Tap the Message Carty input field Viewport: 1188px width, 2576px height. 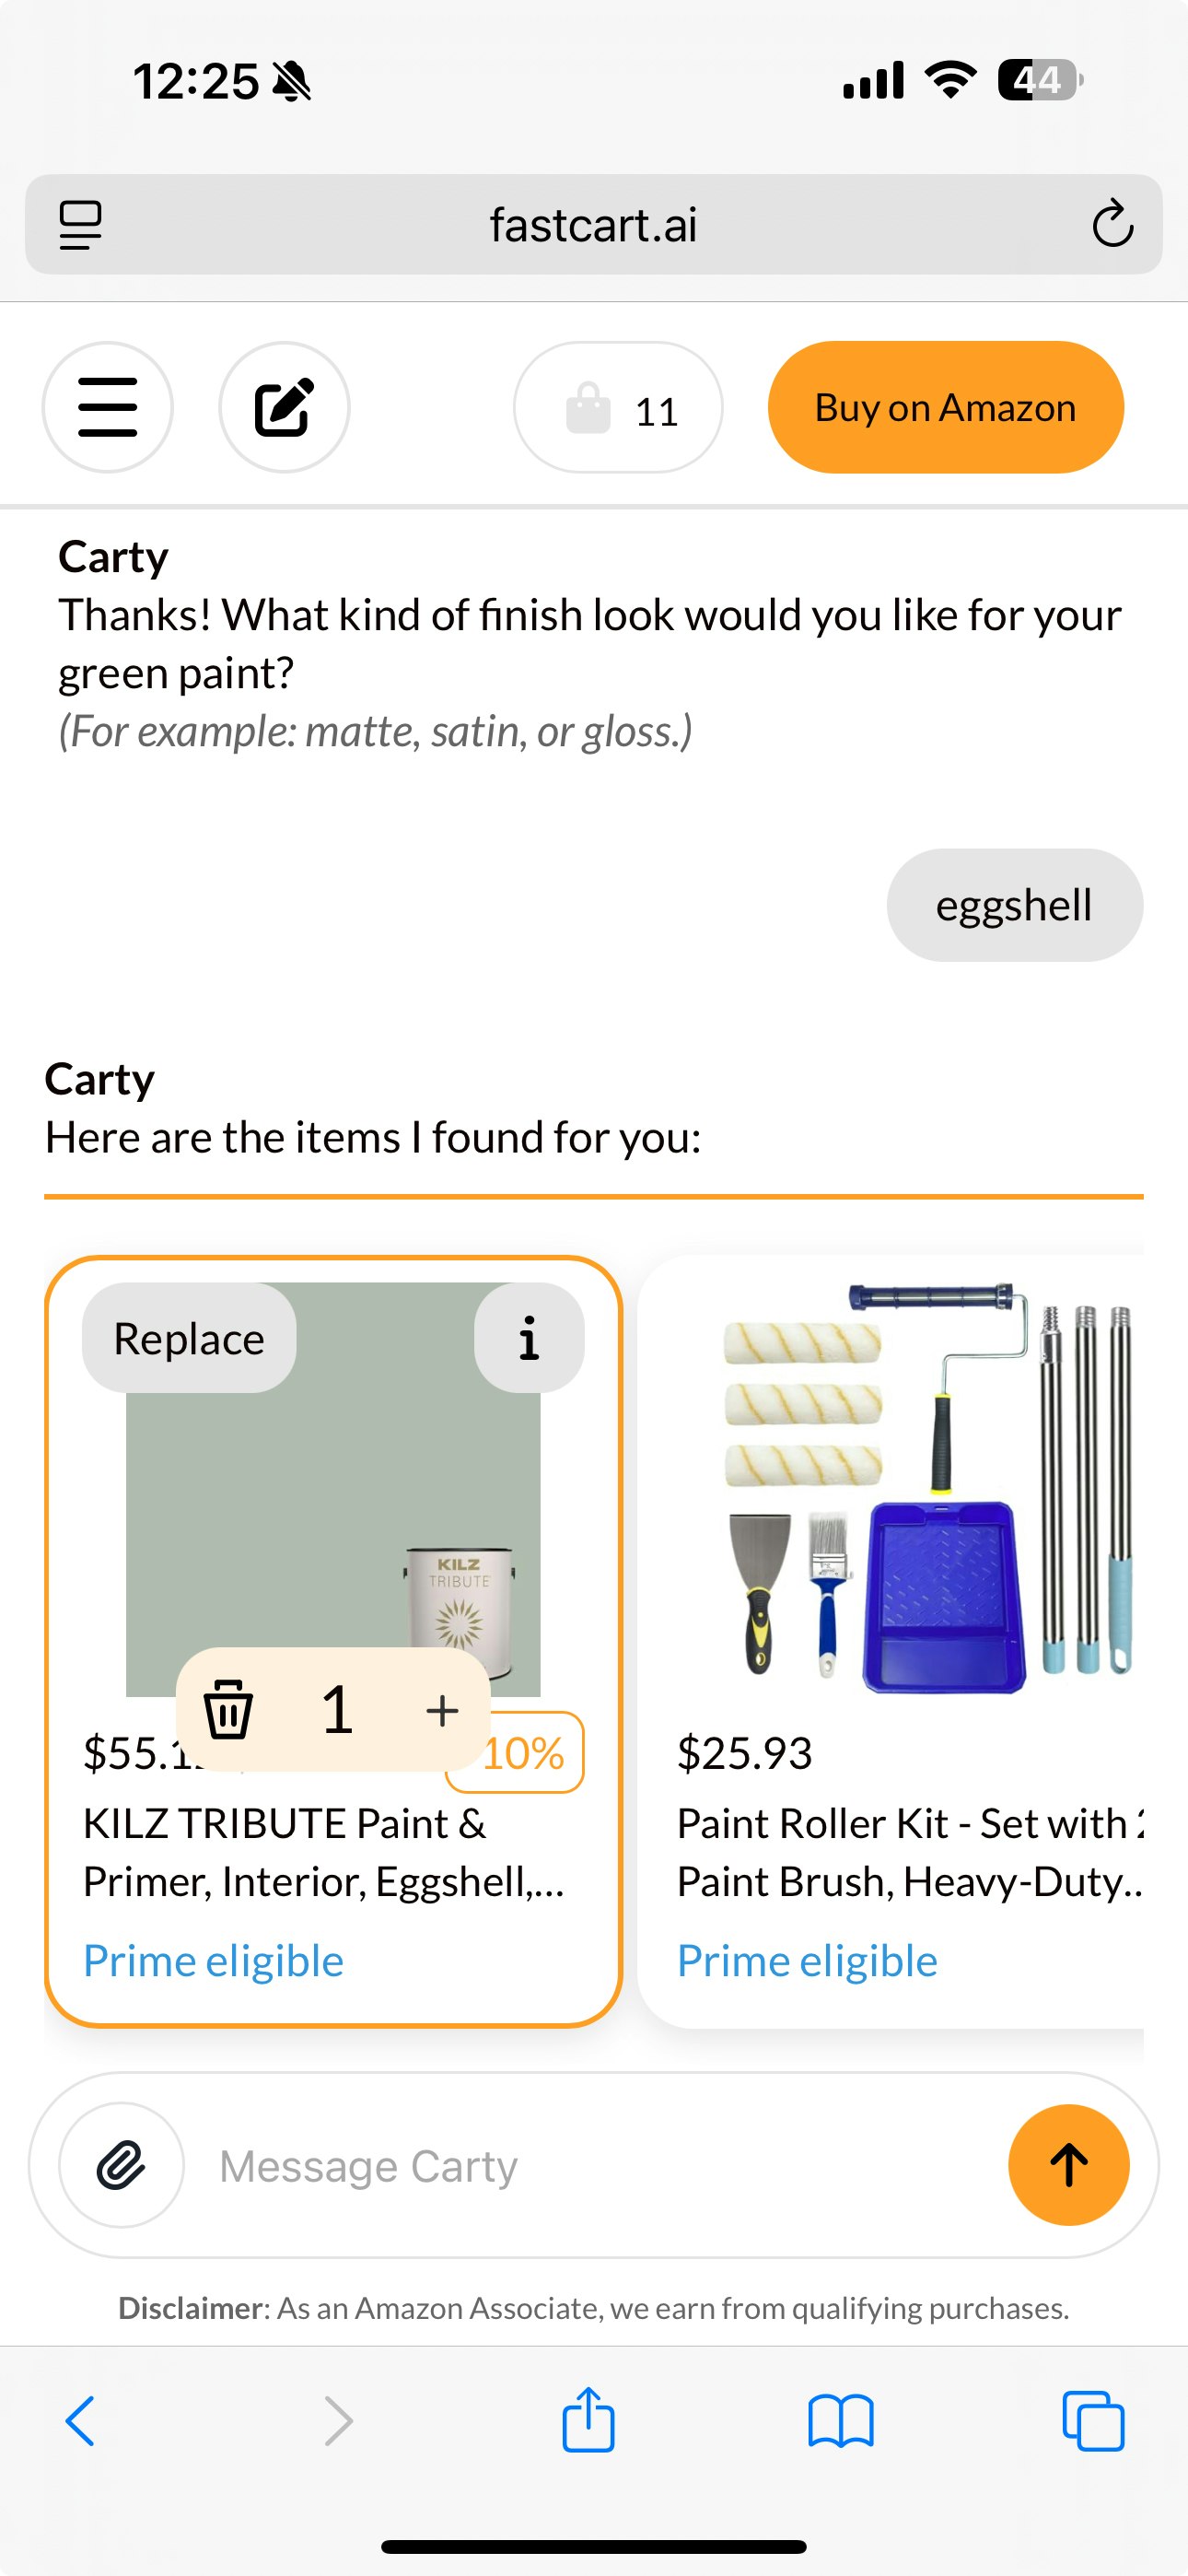(x=500, y=2166)
